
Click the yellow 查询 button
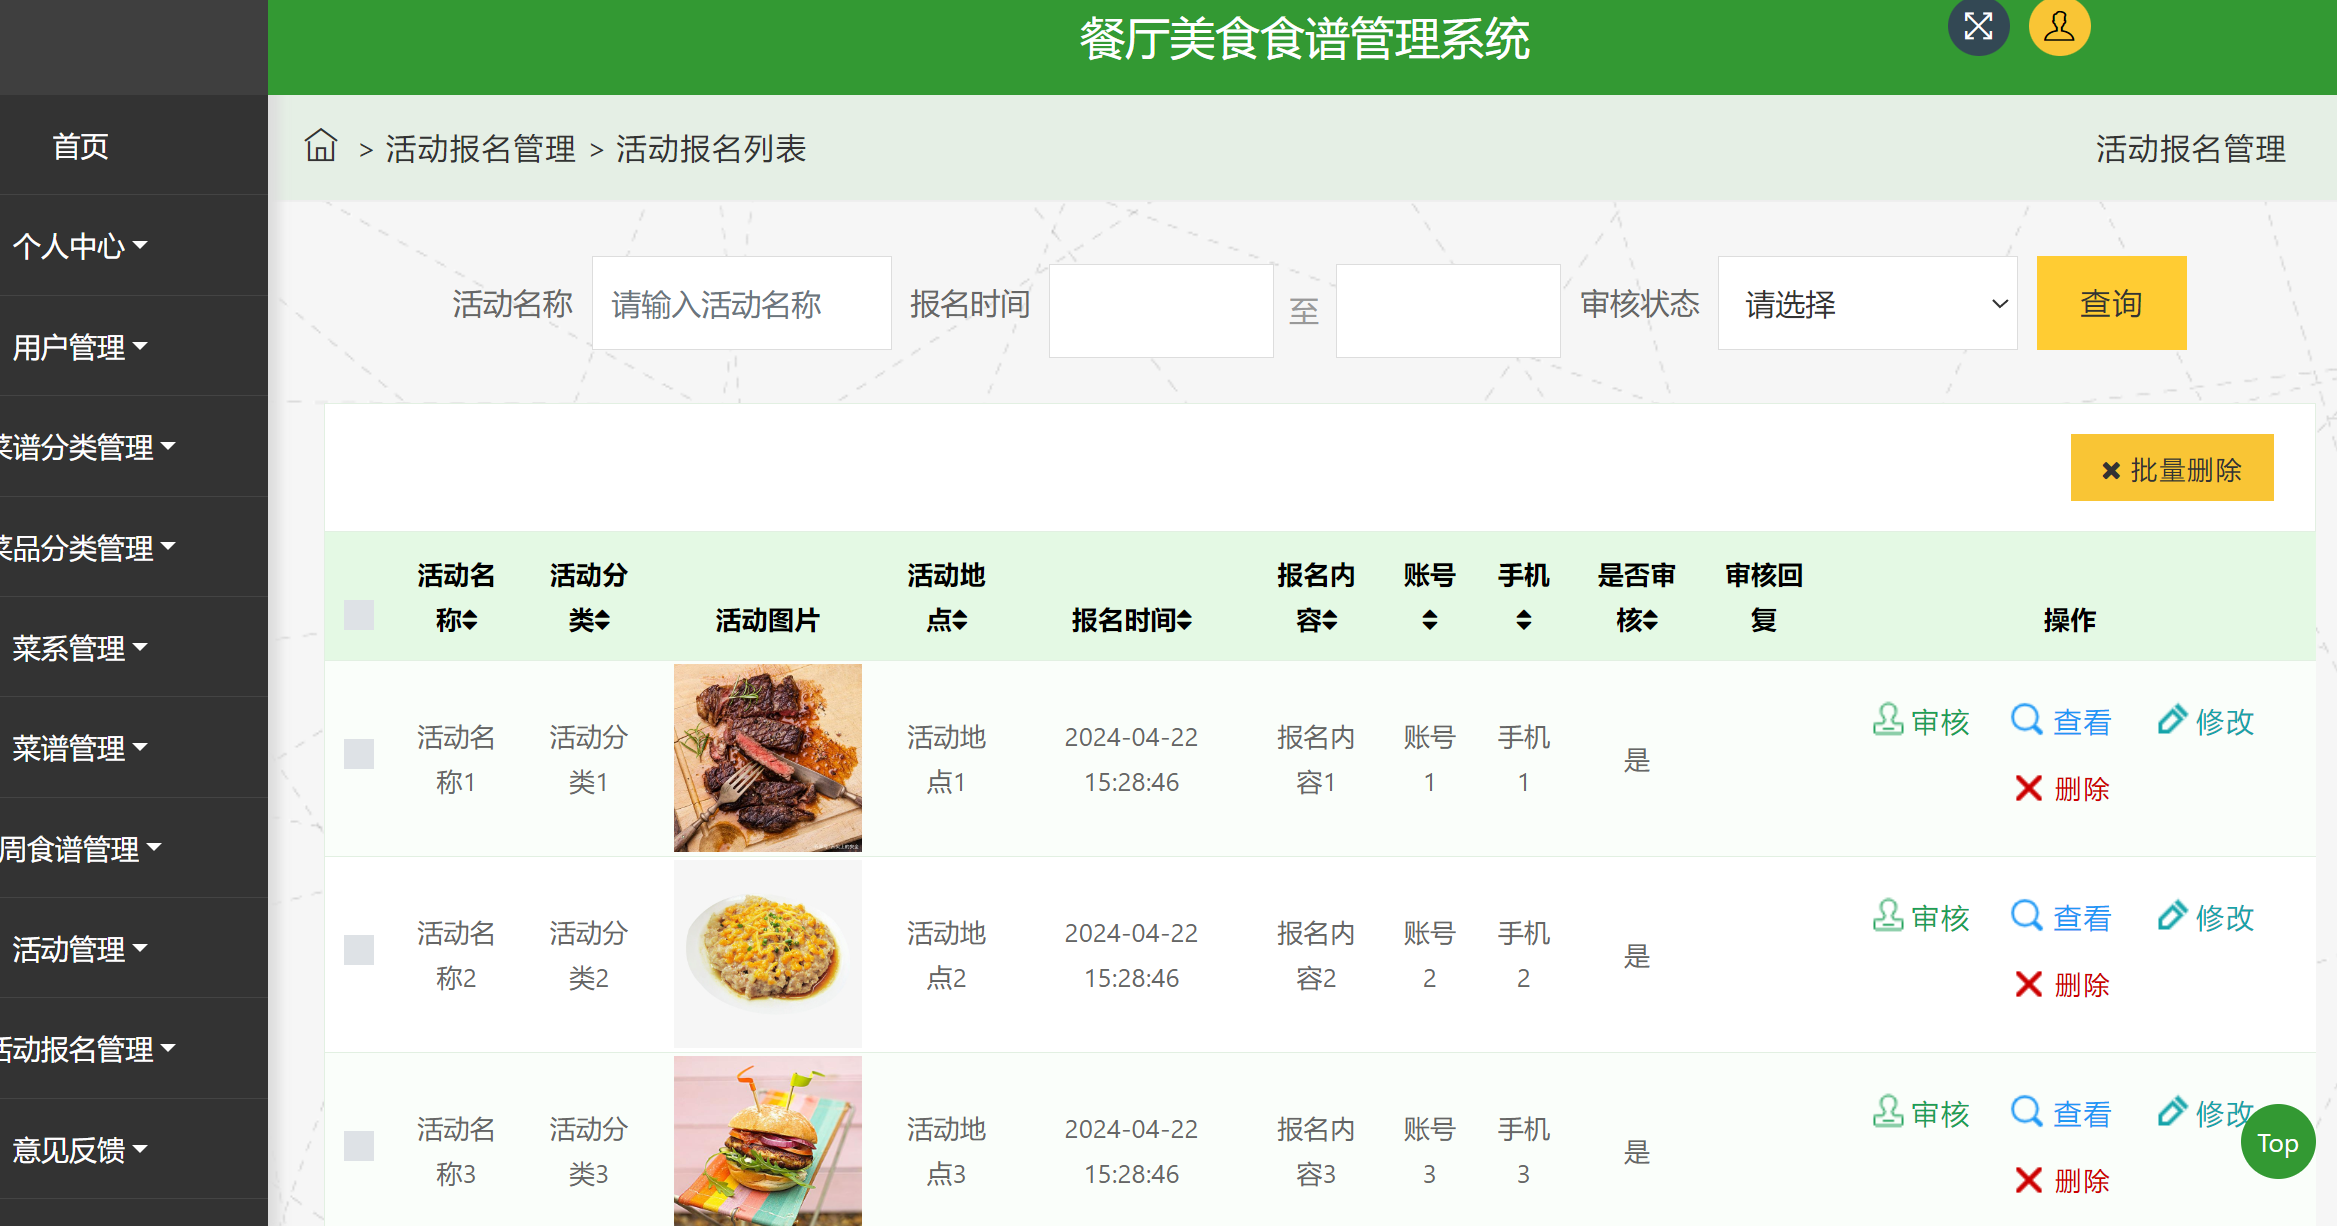click(2111, 303)
